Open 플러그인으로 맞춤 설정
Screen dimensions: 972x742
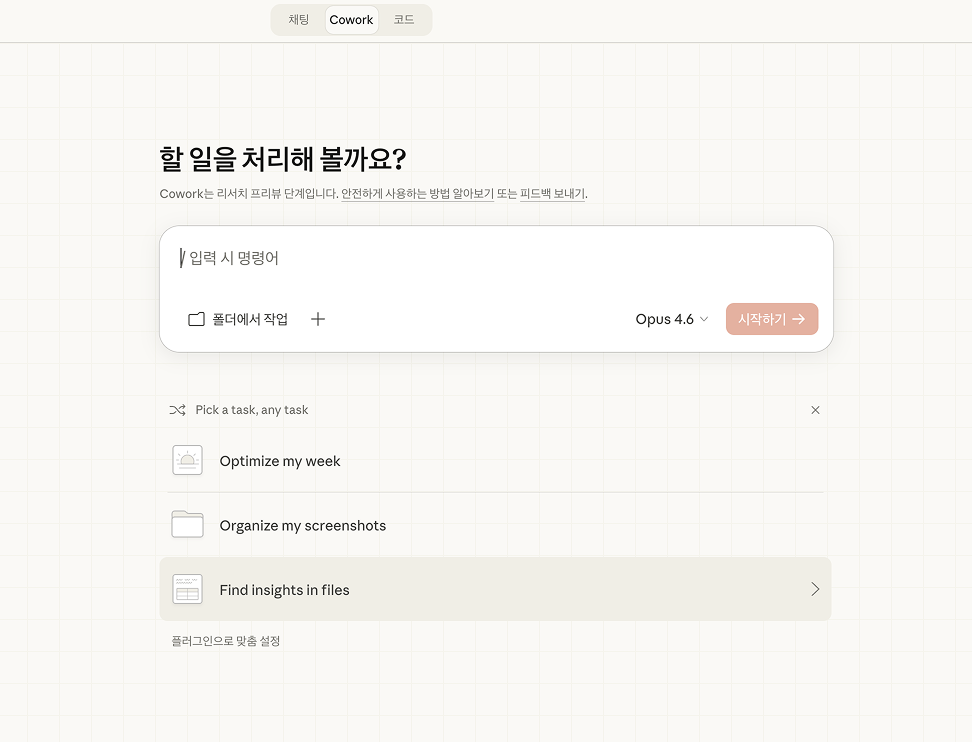point(227,640)
